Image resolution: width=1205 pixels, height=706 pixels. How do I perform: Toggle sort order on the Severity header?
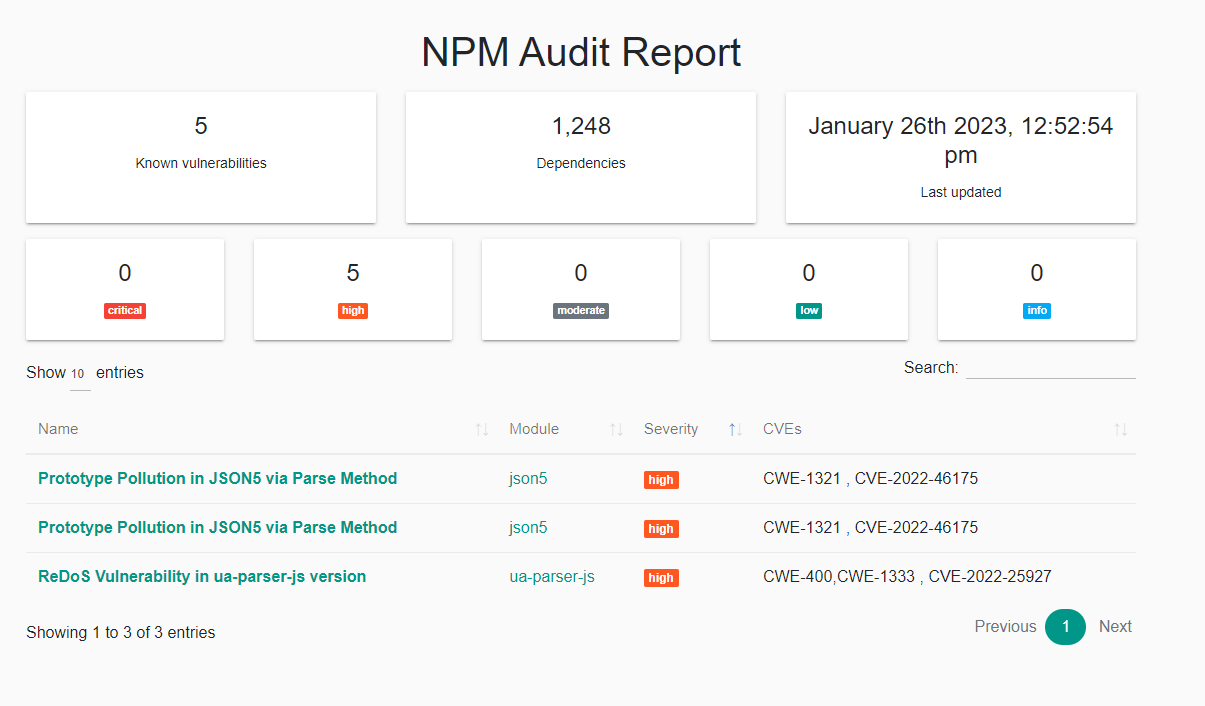[x=734, y=429]
